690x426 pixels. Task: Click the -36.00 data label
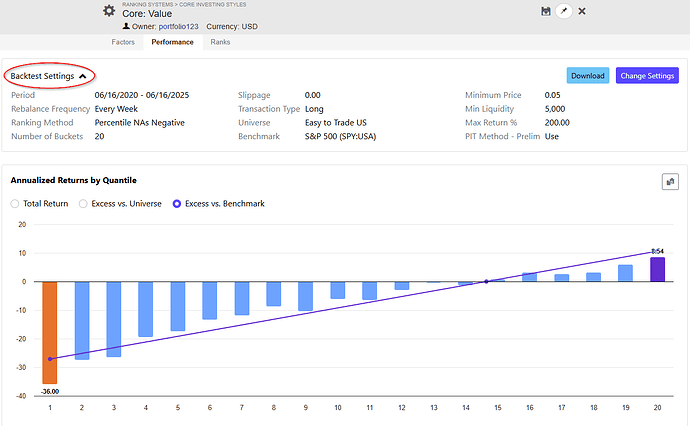50,392
